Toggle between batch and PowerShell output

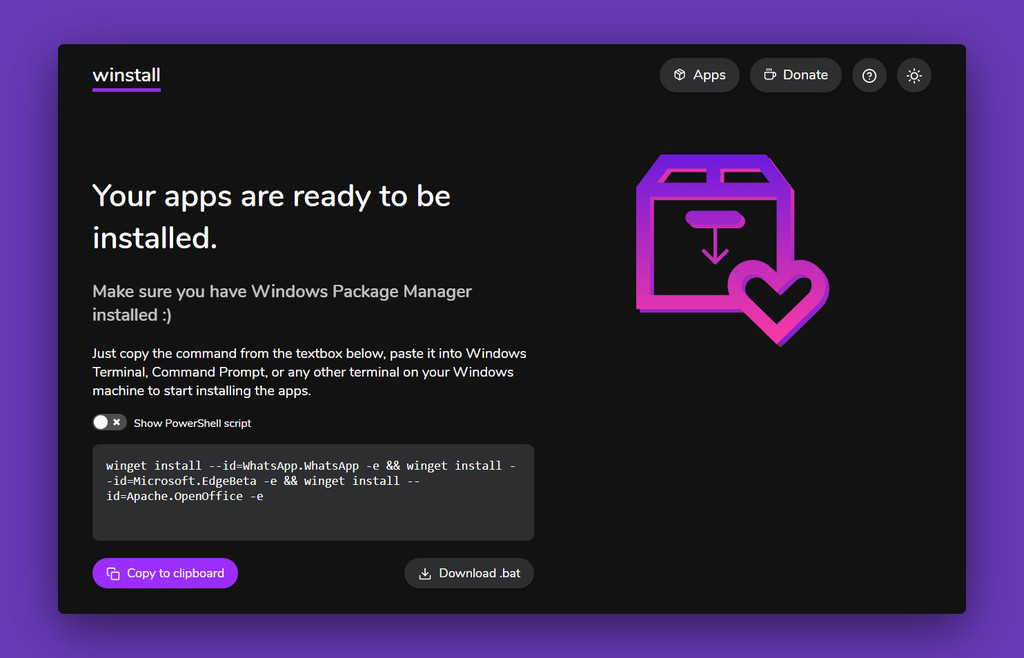(x=109, y=422)
